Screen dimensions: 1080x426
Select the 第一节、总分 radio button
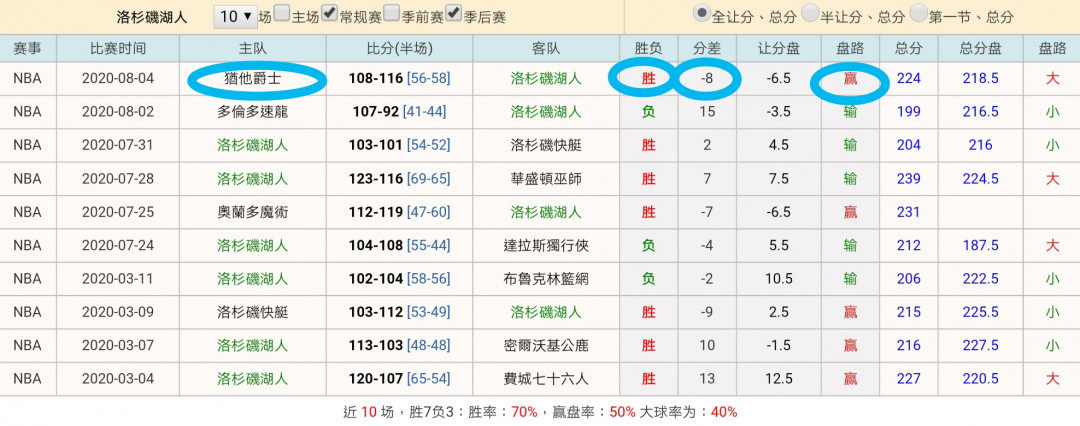[x=918, y=12]
